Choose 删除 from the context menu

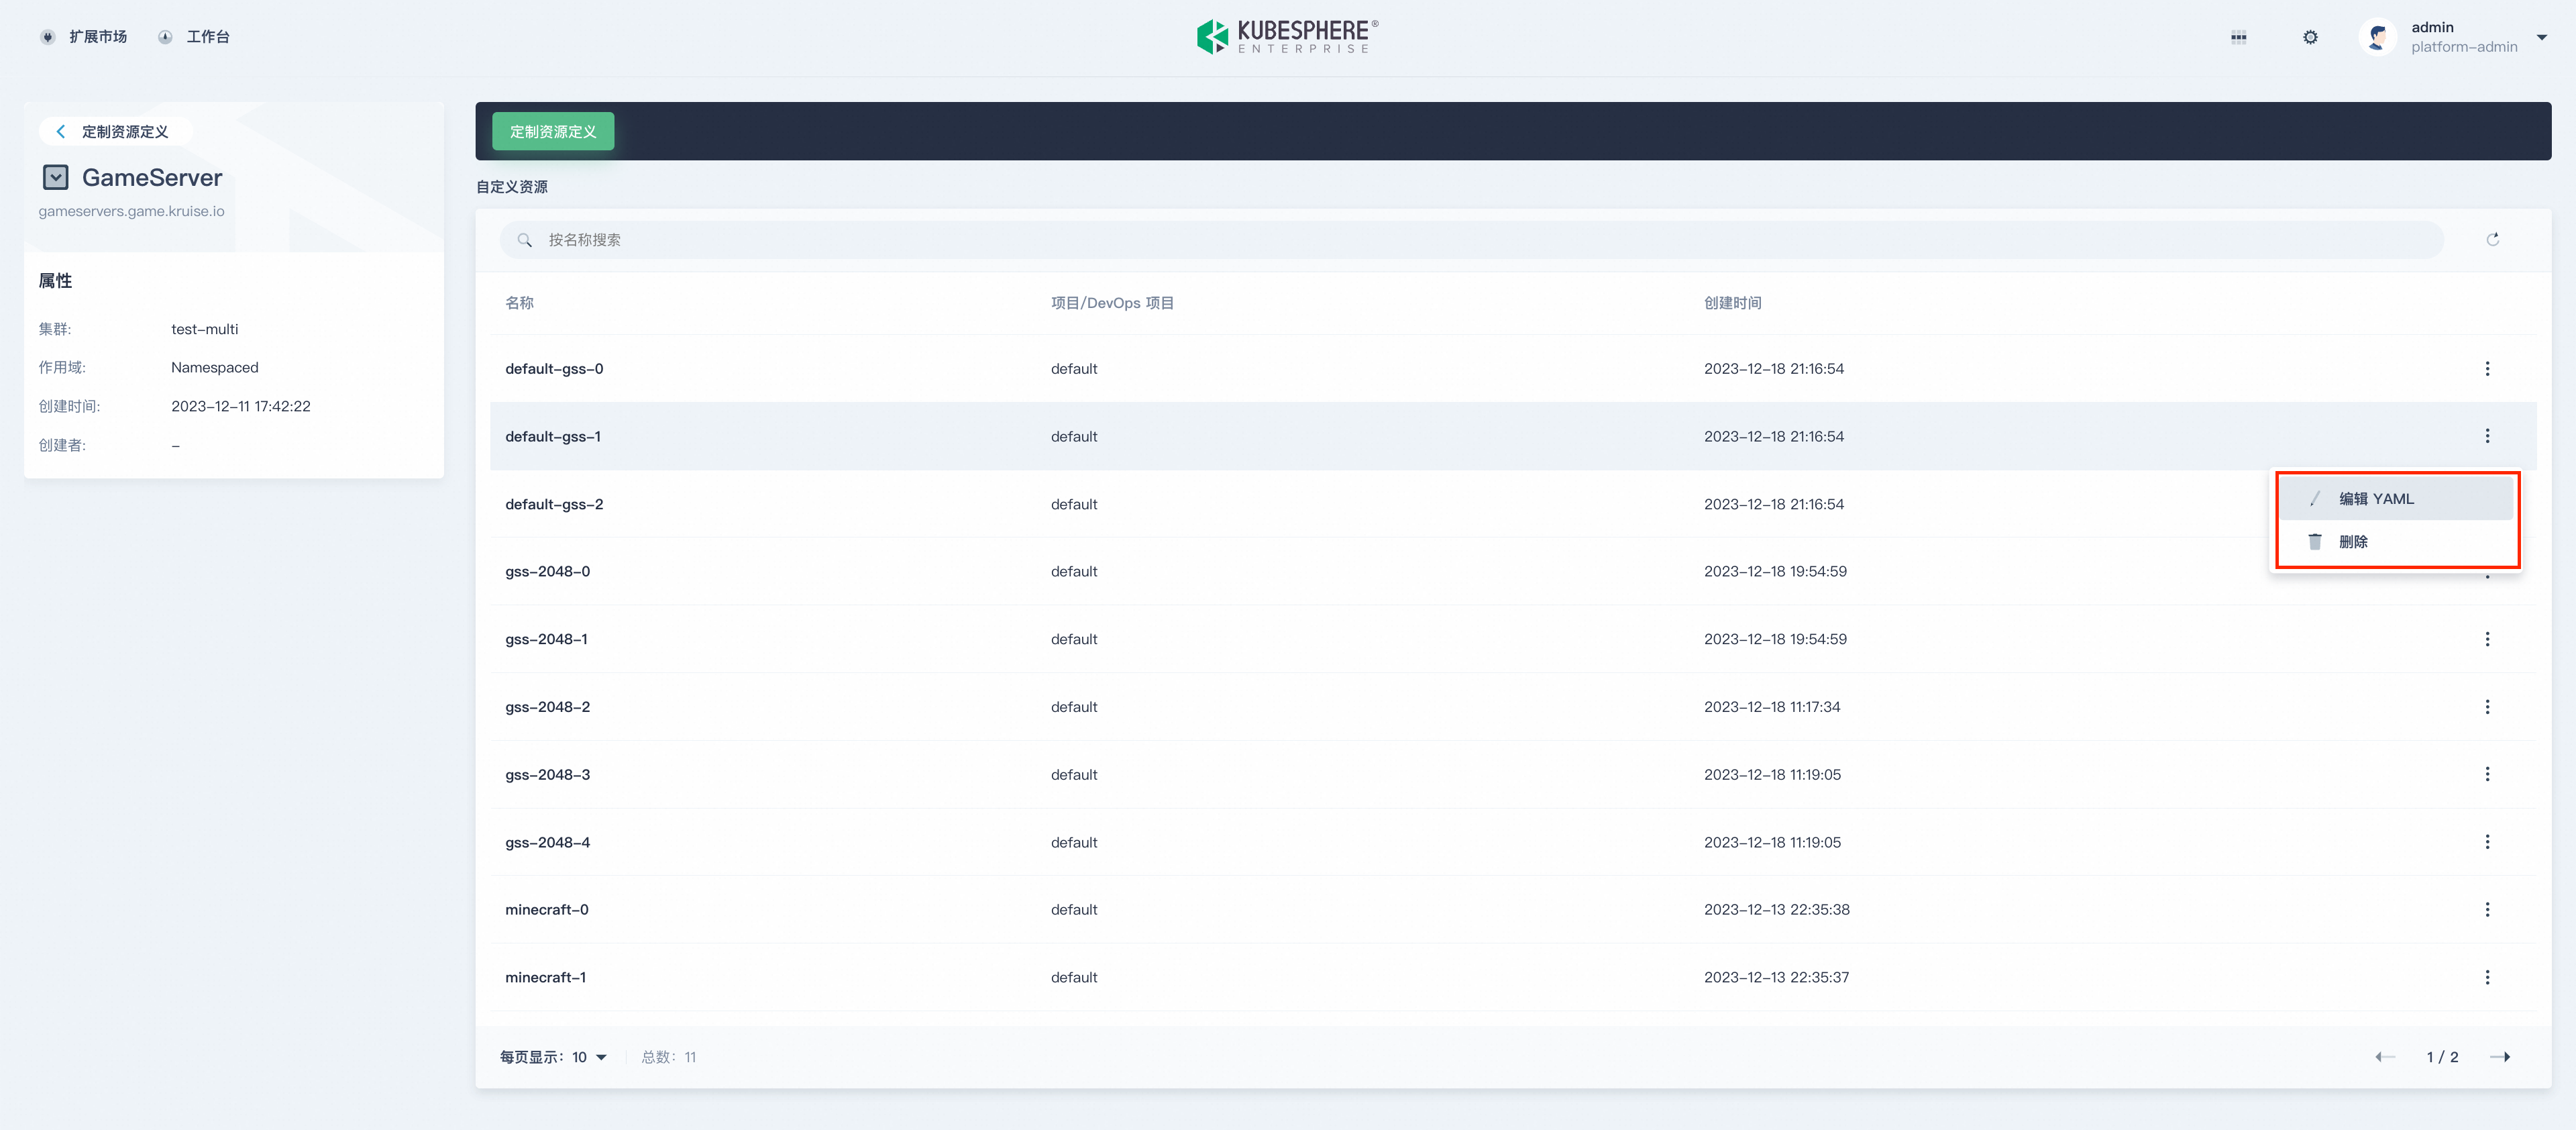click(x=2397, y=542)
